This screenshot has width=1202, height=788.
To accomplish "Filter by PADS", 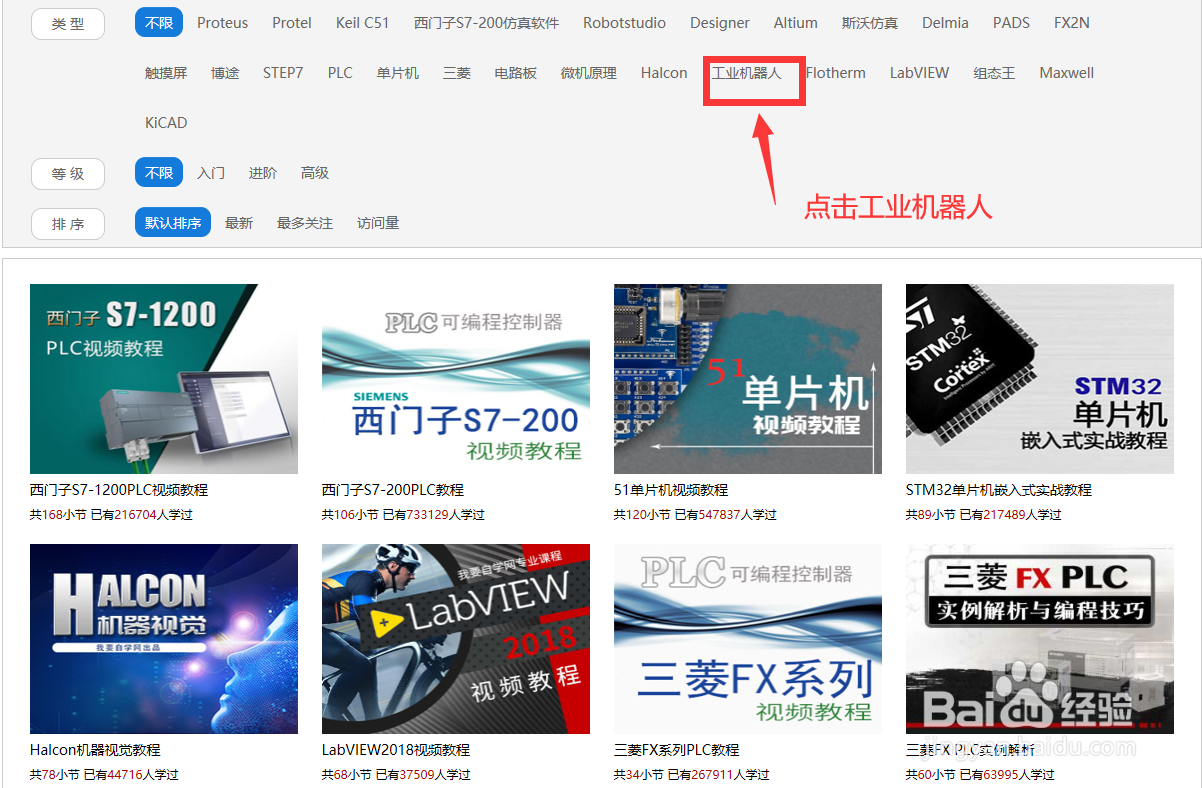I will 1011,23.
